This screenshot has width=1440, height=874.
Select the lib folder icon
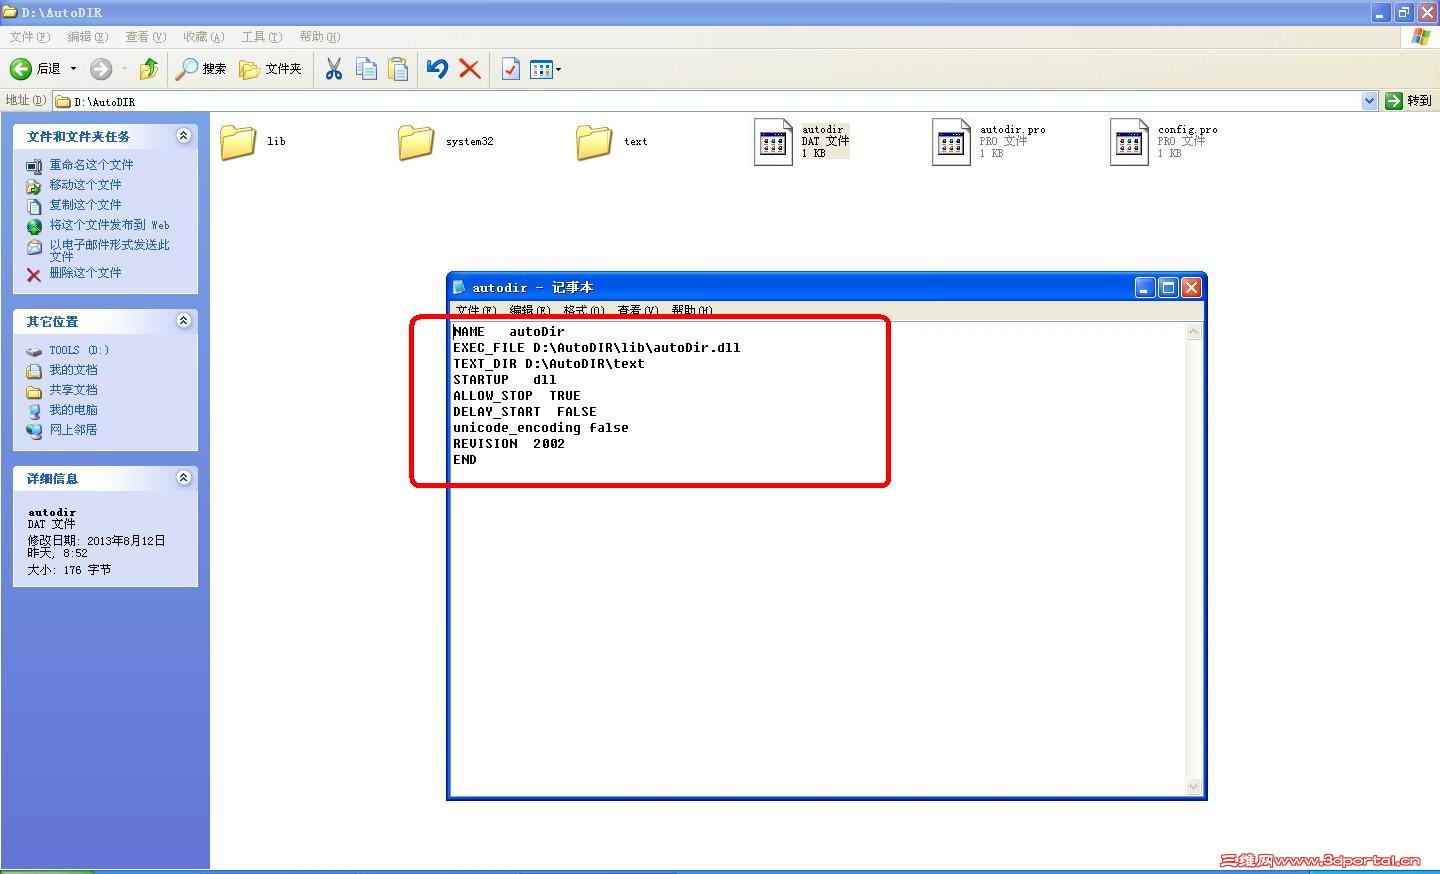coord(238,142)
